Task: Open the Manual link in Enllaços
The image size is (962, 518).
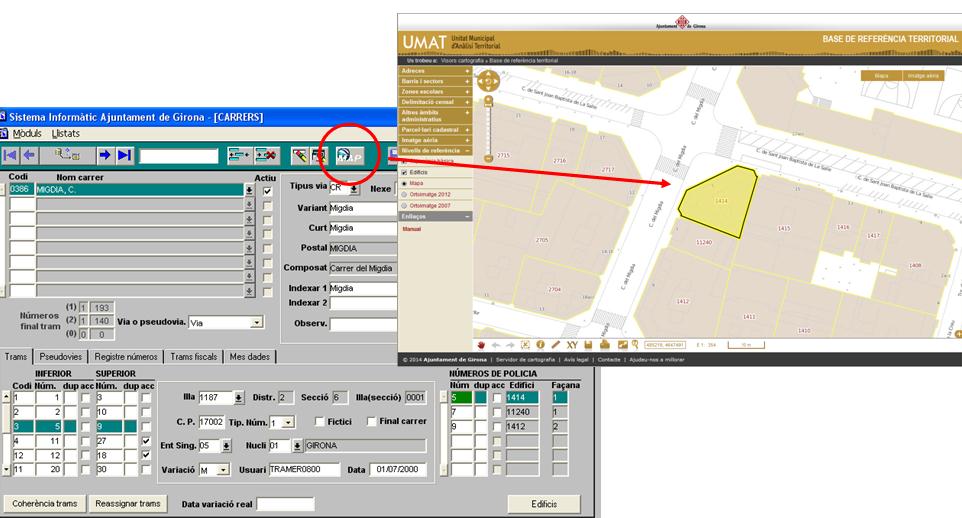Action: [412, 229]
